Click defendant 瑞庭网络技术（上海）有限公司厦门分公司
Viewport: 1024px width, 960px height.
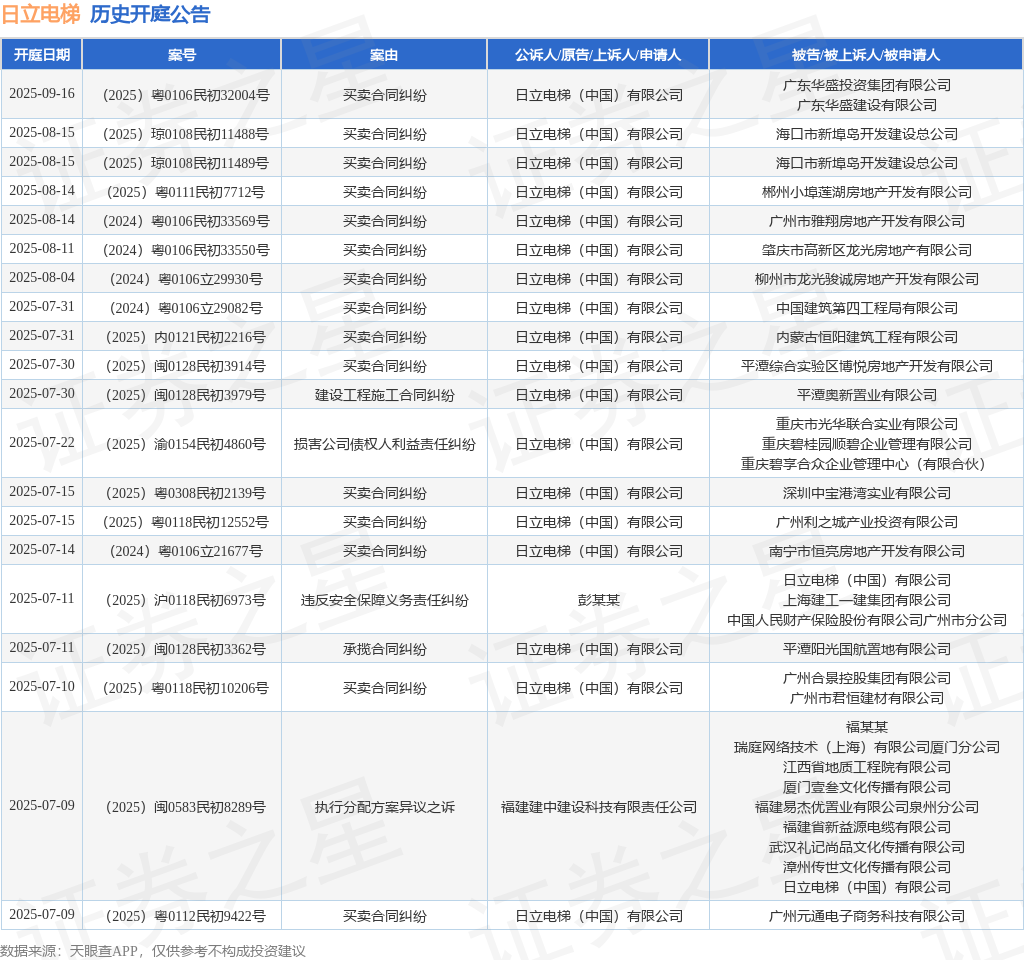pos(867,747)
